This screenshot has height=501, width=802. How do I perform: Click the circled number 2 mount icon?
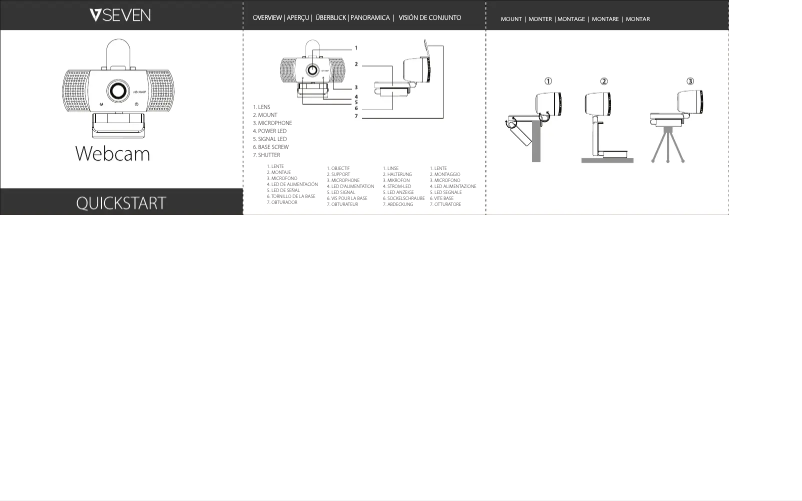point(604,82)
